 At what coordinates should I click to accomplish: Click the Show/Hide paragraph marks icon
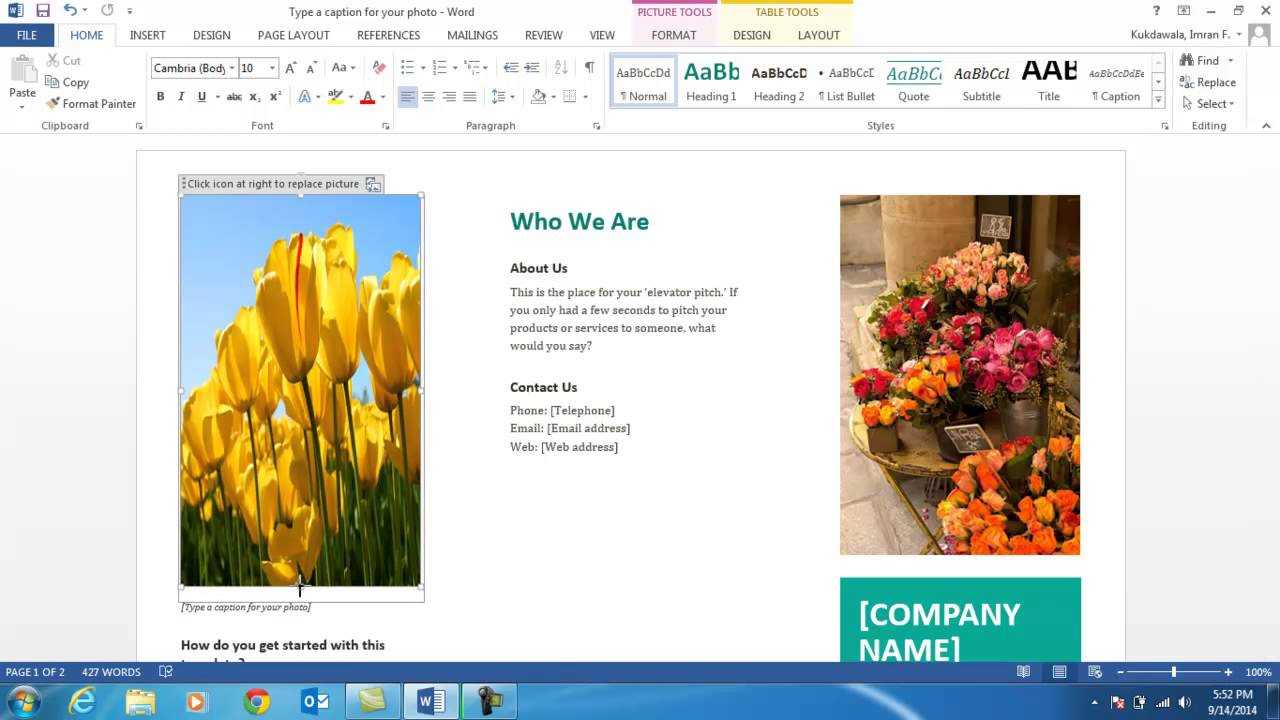(589, 68)
